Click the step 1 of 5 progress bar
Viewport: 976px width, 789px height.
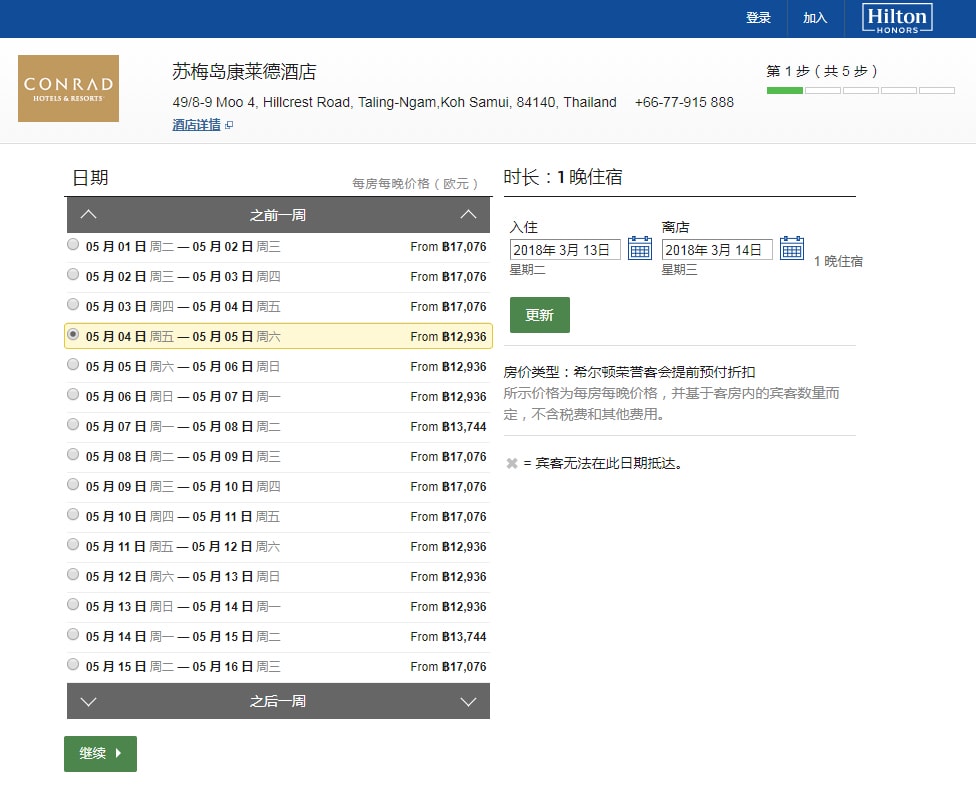861,91
